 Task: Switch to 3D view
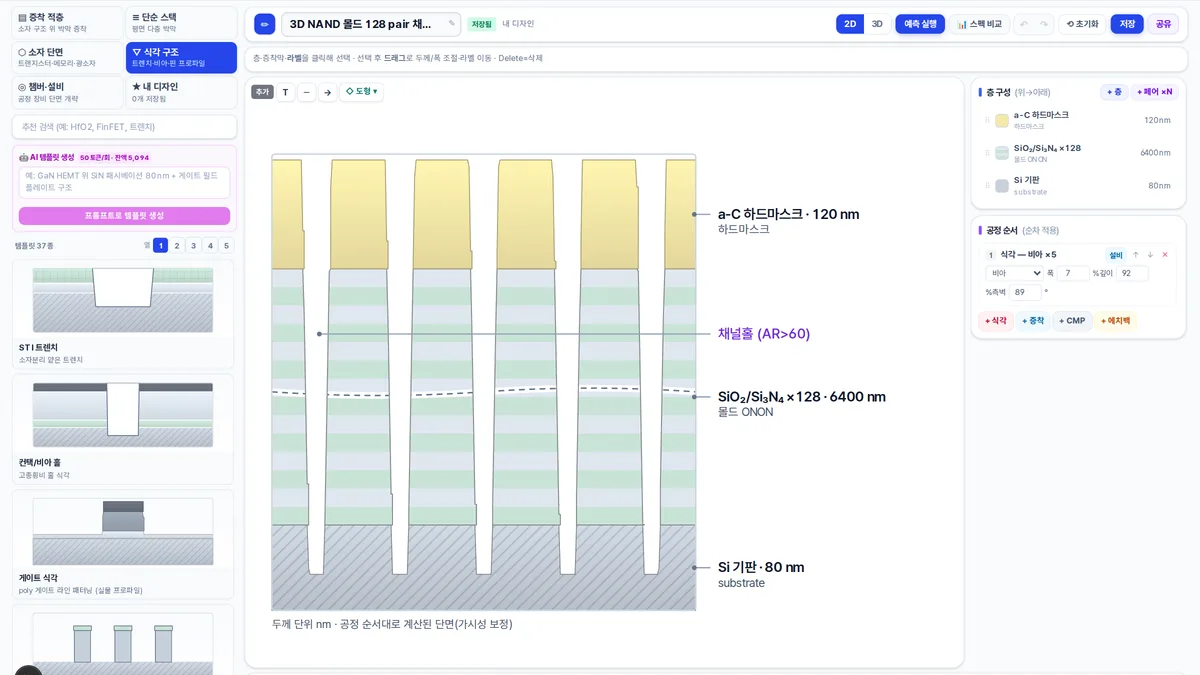click(877, 24)
